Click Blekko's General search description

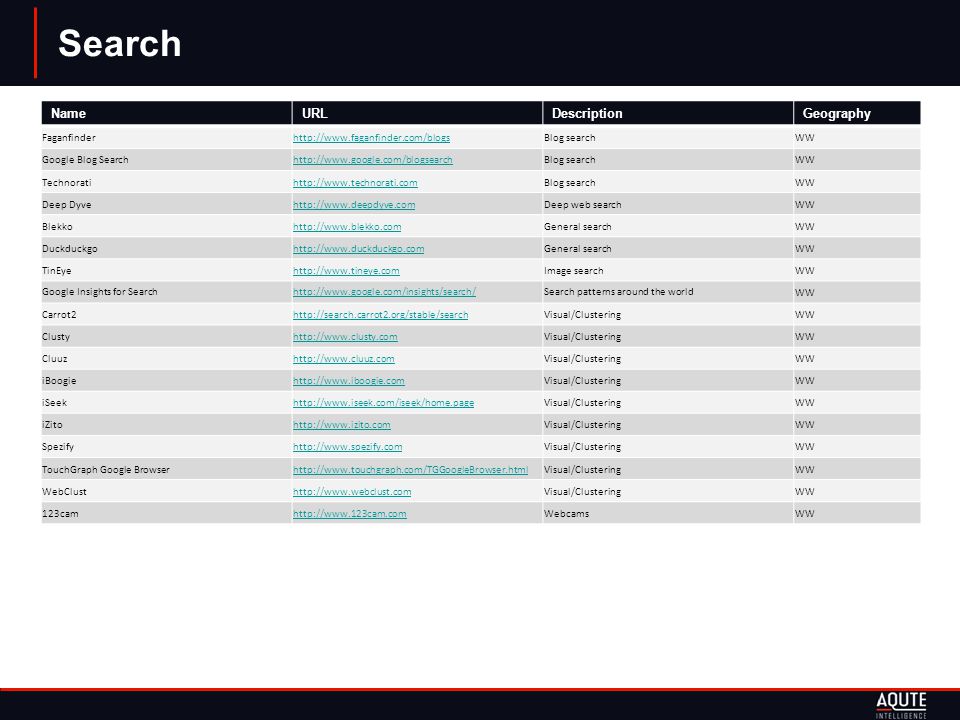coord(577,227)
